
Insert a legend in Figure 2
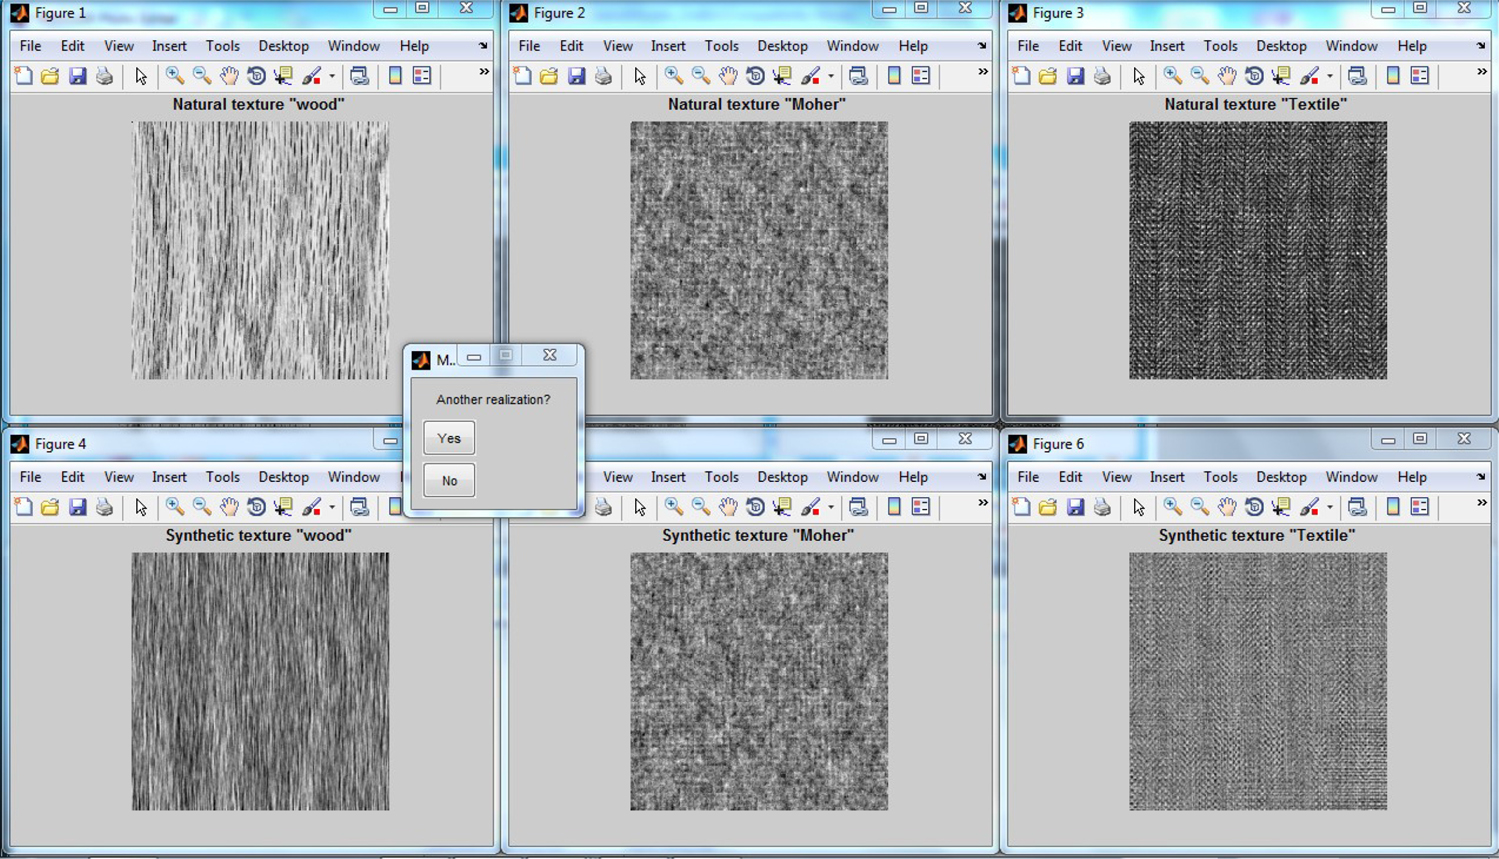click(921, 76)
